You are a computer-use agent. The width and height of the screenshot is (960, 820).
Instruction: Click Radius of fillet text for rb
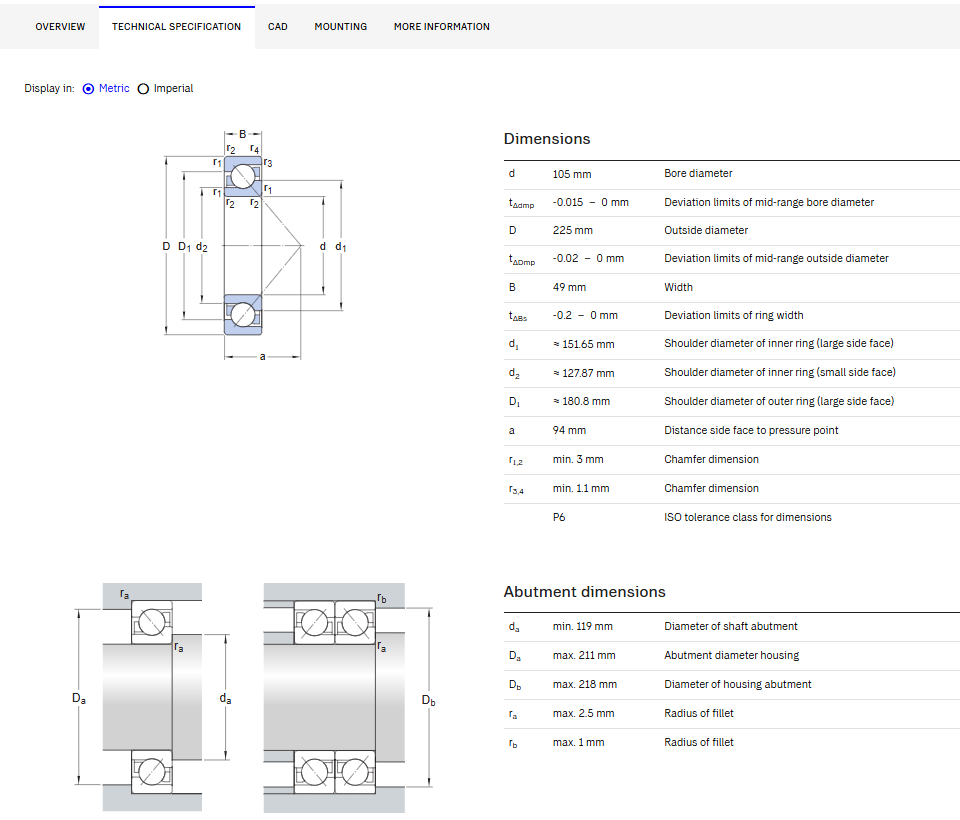(x=699, y=742)
